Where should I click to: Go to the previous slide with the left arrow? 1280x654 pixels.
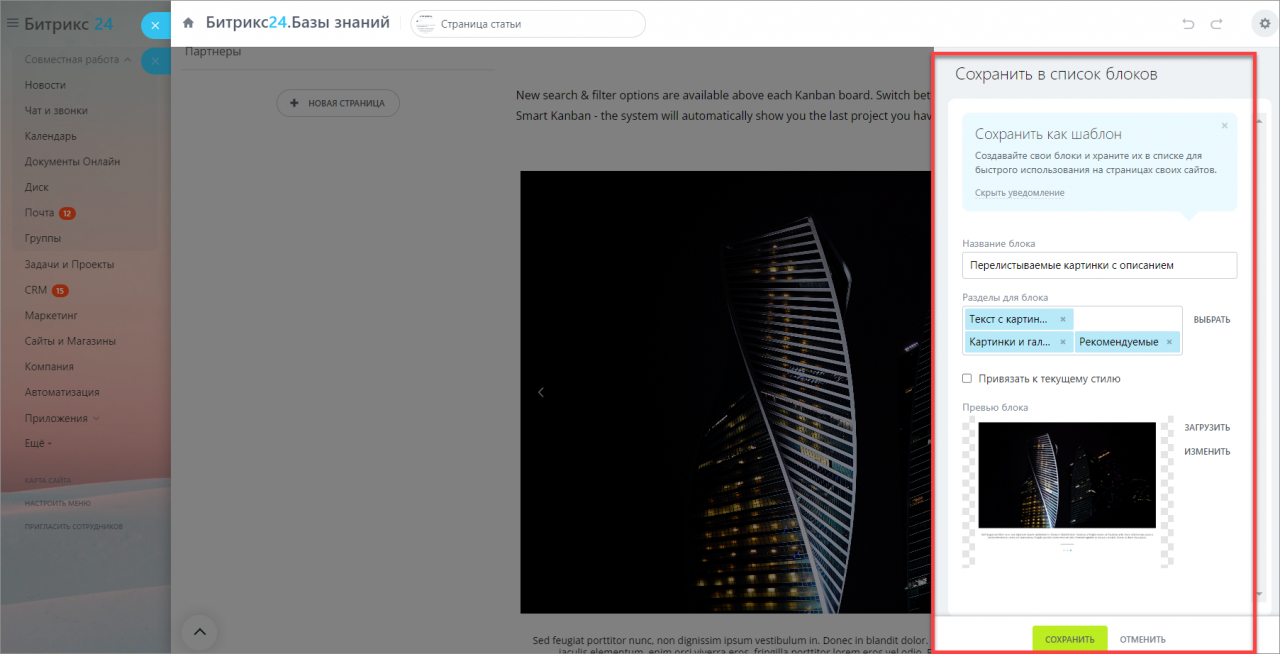point(541,392)
